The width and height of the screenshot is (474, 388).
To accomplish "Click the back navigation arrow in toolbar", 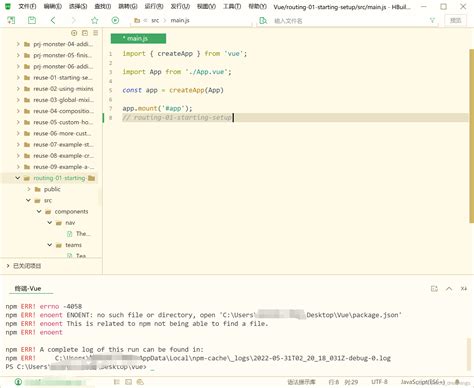I will pos(53,20).
